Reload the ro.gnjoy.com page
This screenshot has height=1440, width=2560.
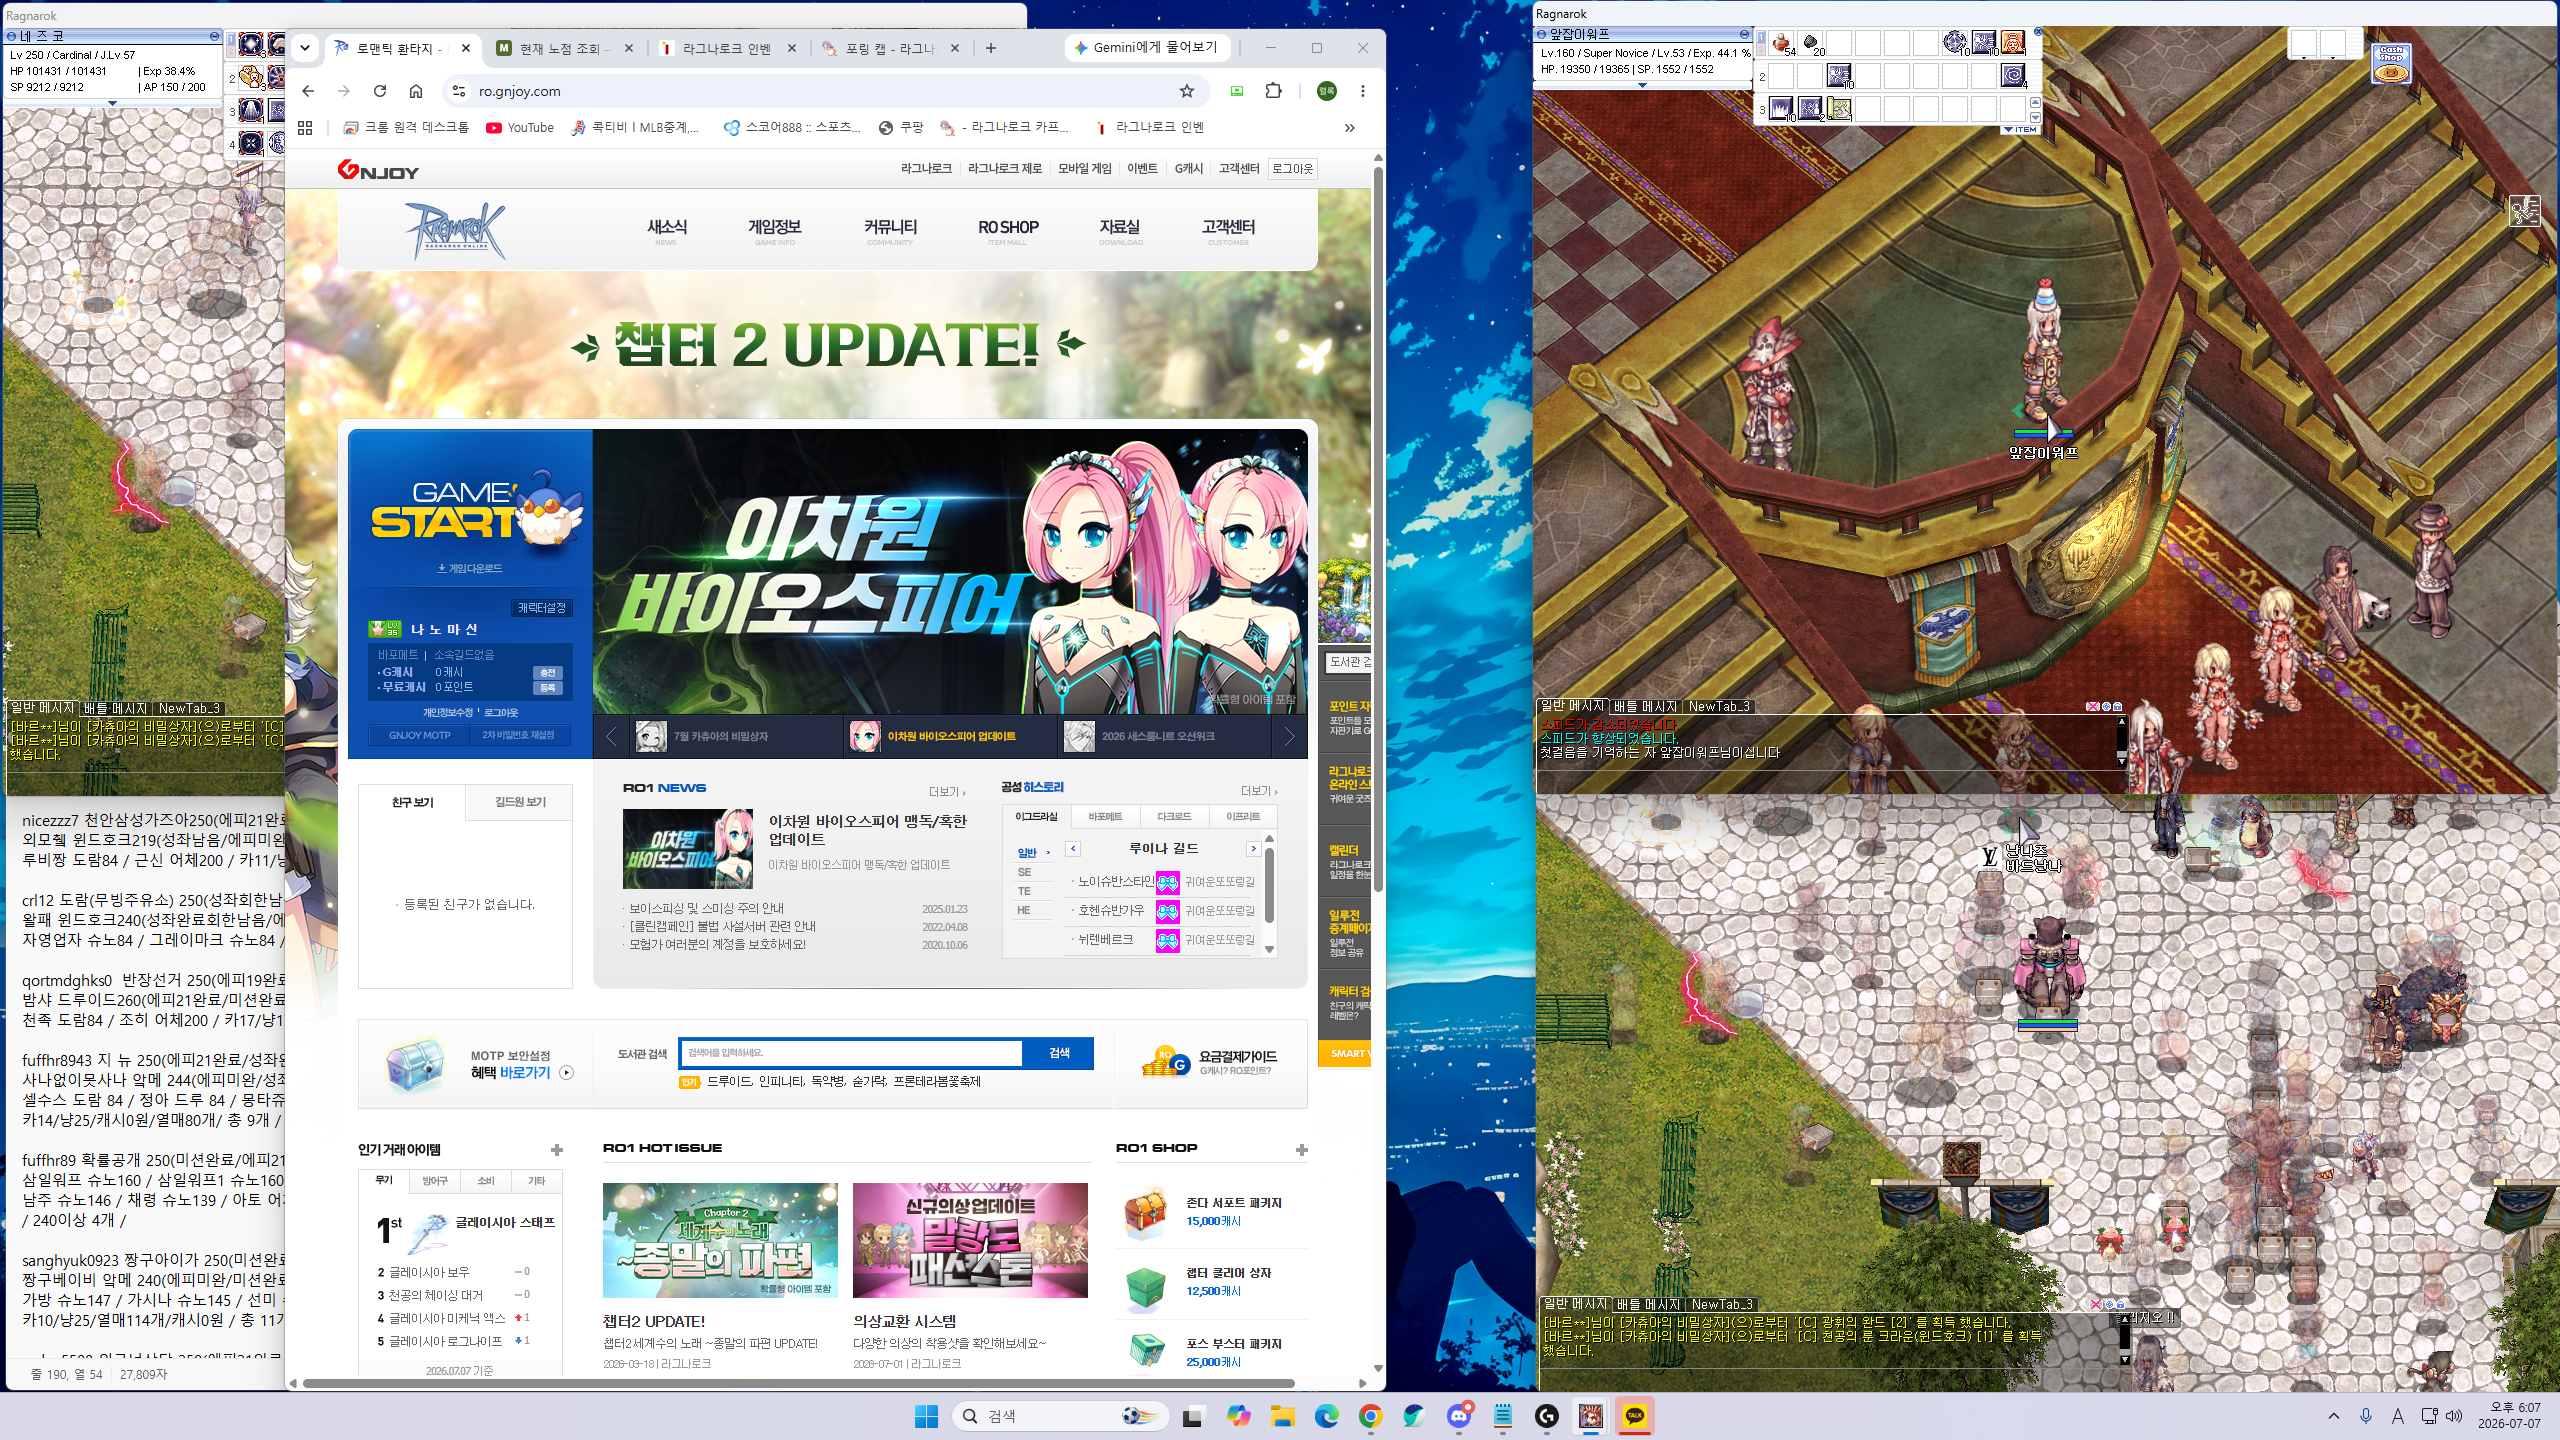coord(380,91)
